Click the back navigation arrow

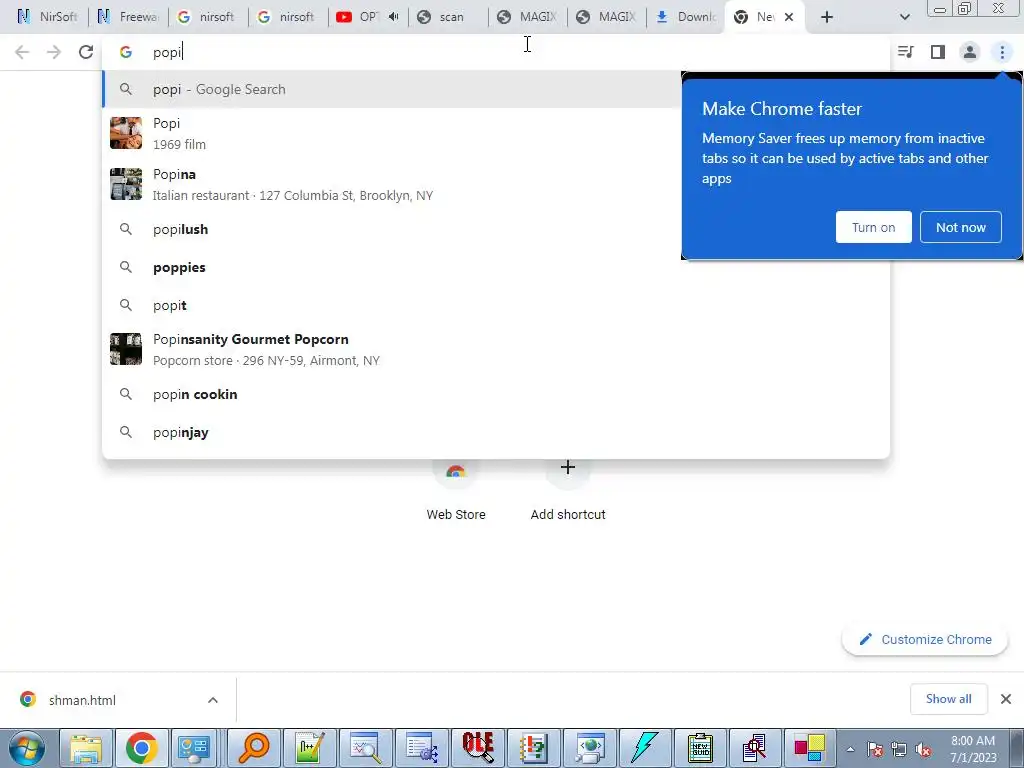[22, 52]
